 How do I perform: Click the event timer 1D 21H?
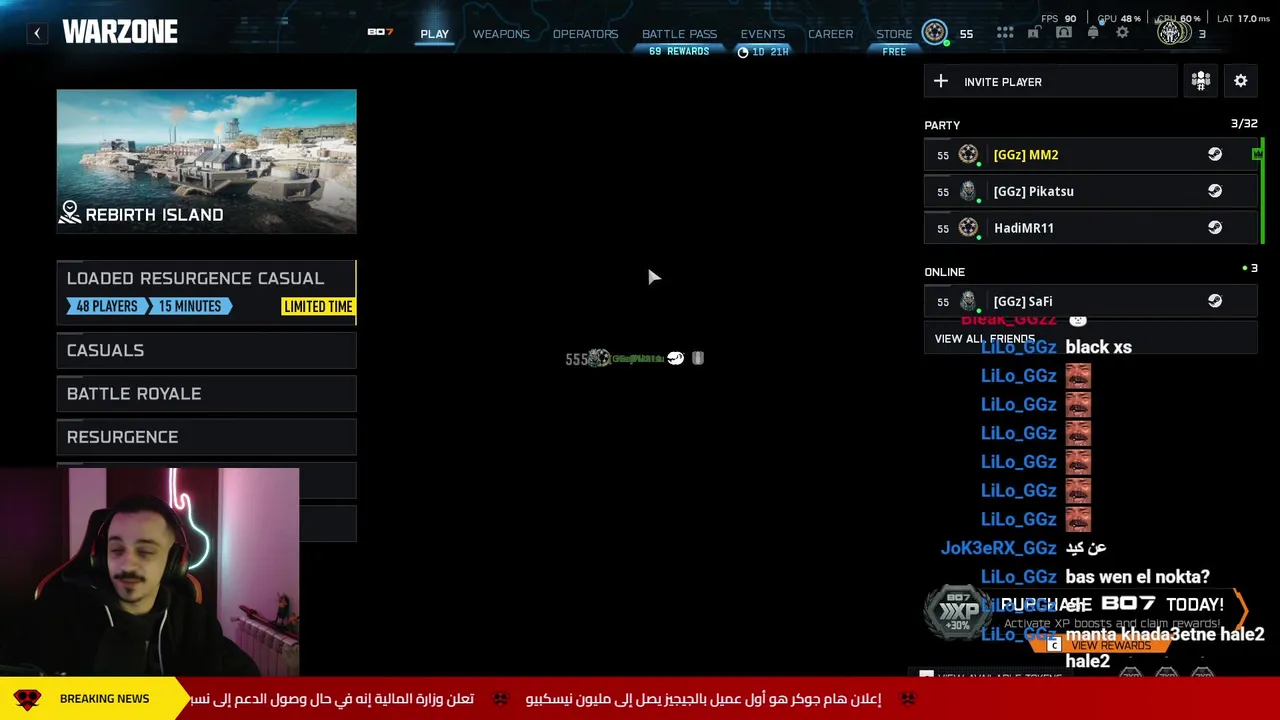coord(763,52)
